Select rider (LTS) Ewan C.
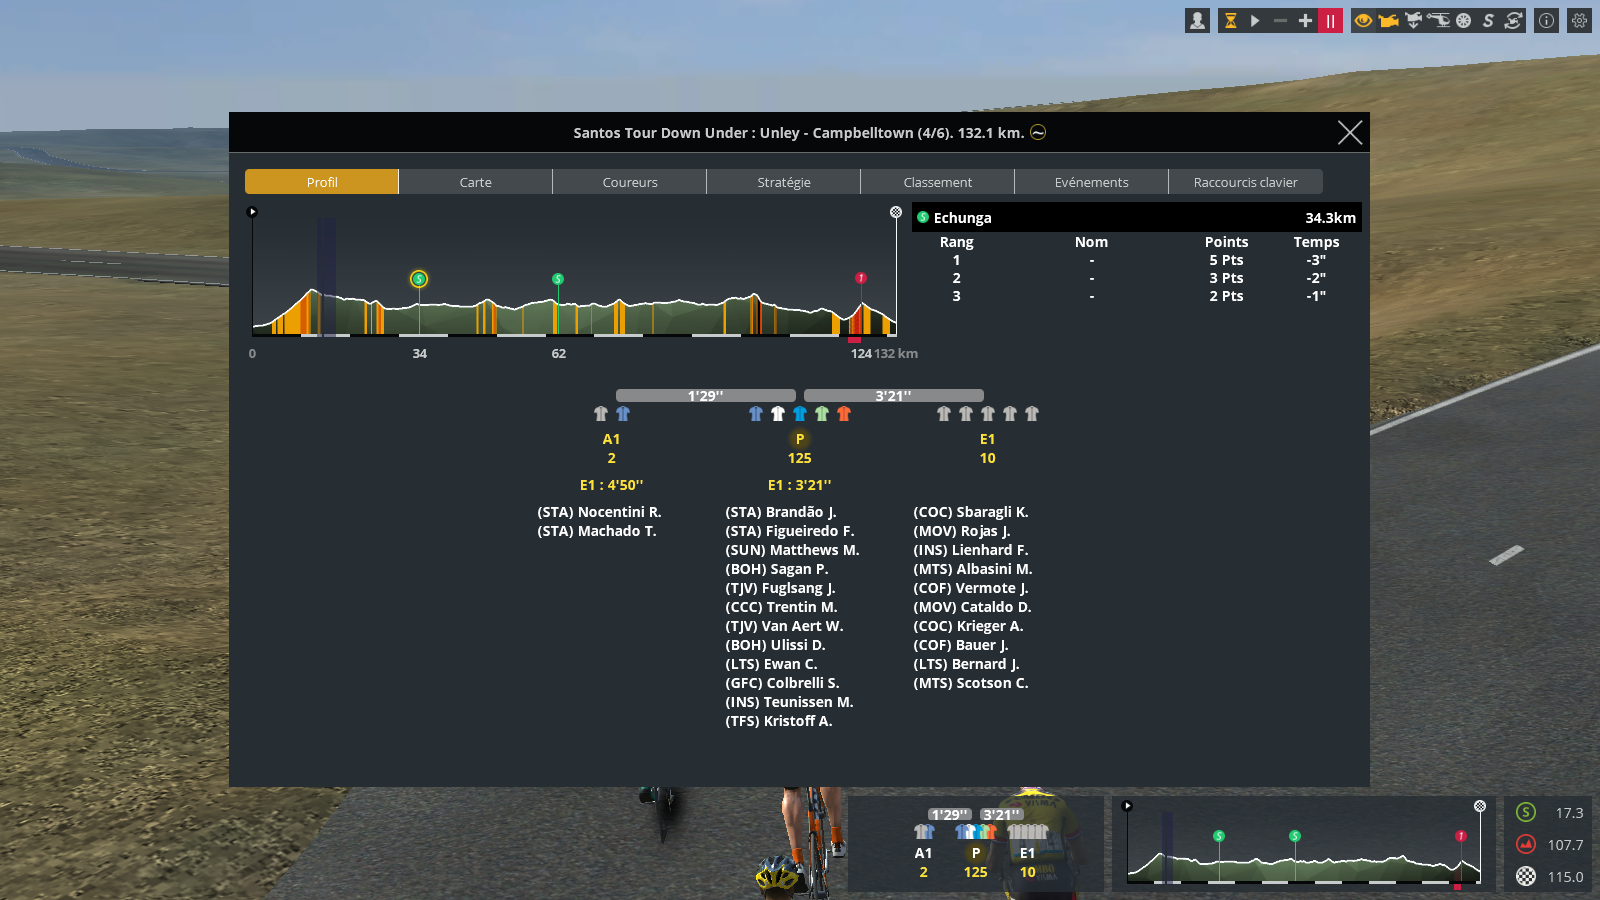1600x900 pixels. coord(771,664)
